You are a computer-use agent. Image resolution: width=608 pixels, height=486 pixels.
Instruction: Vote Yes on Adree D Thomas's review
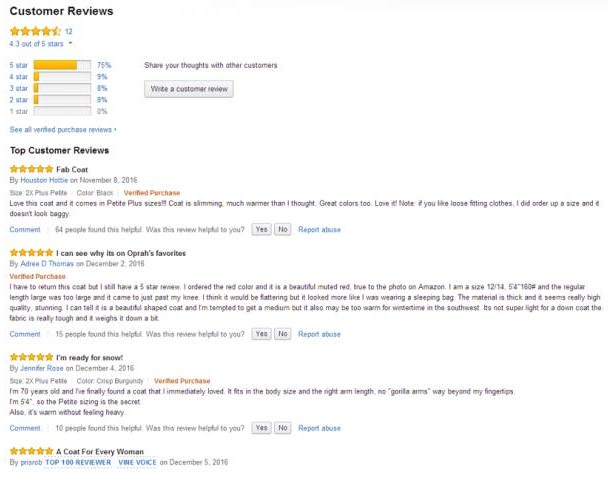(x=261, y=334)
